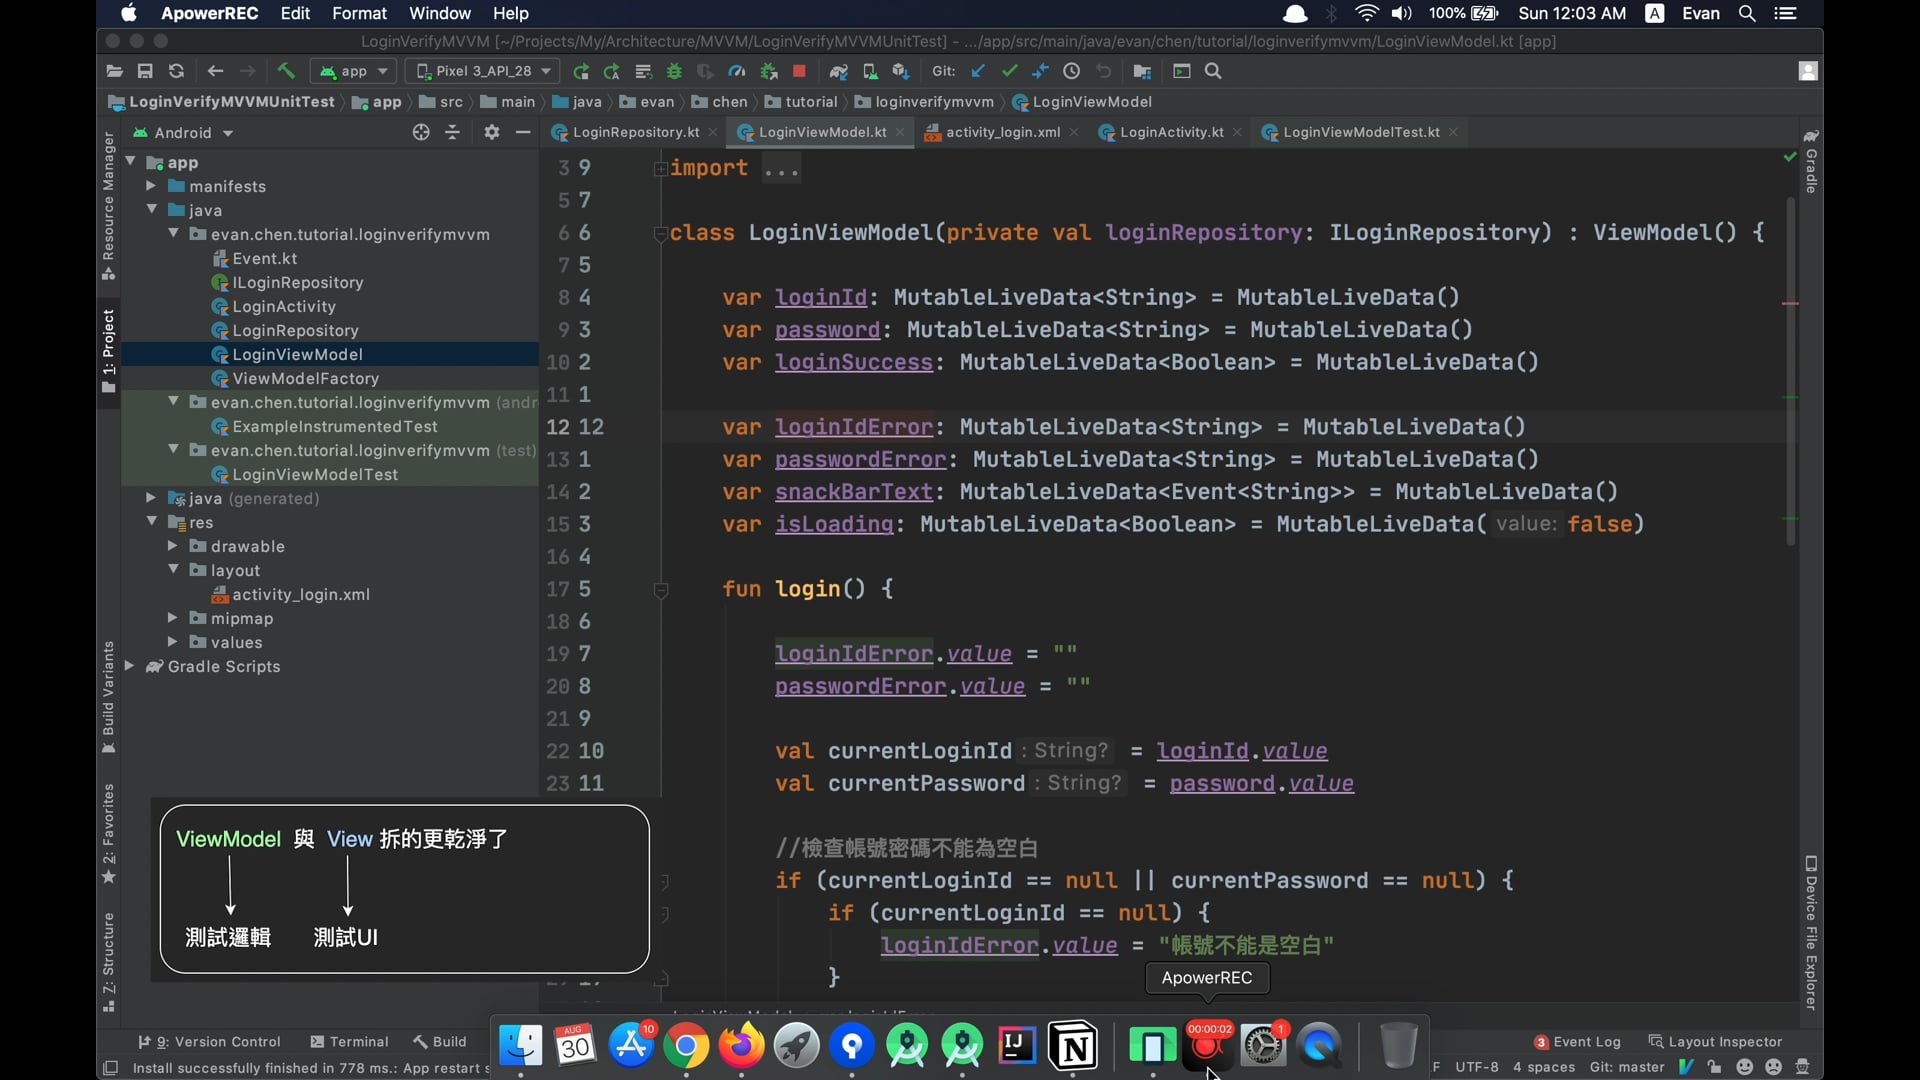Stop the running app

pos(800,71)
